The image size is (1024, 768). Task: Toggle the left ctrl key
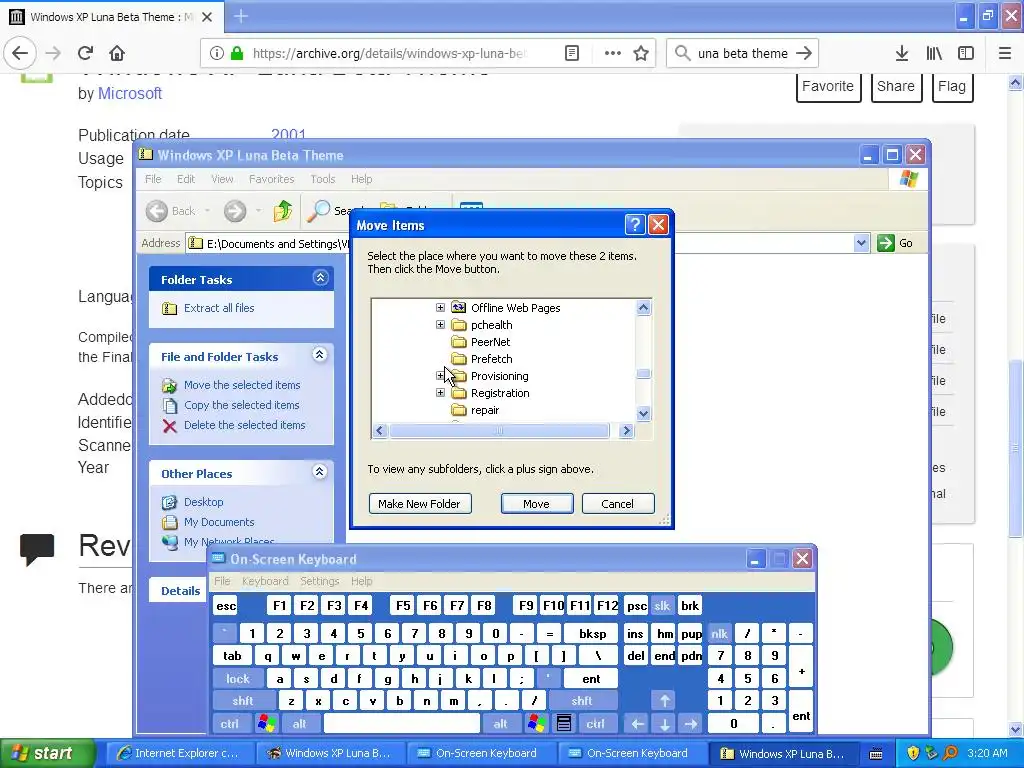click(229, 723)
